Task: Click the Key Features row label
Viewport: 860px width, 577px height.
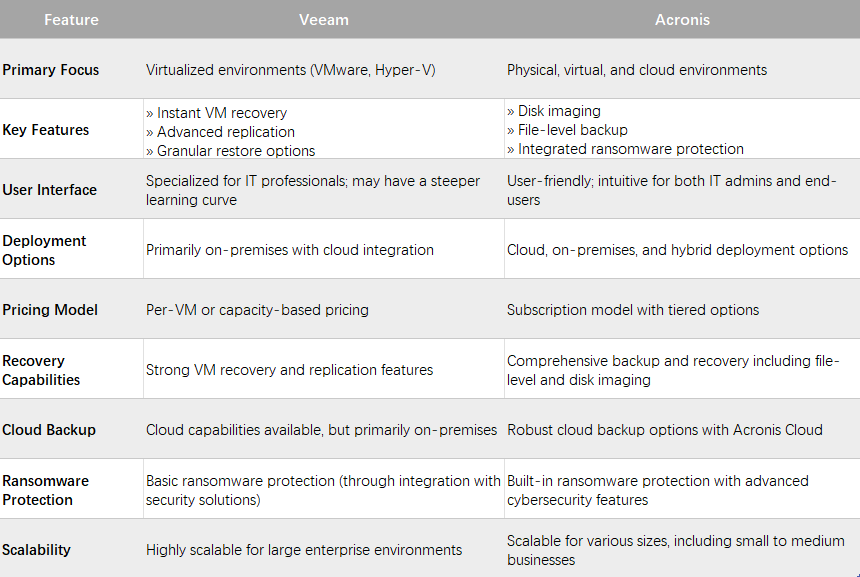Action: click(46, 130)
